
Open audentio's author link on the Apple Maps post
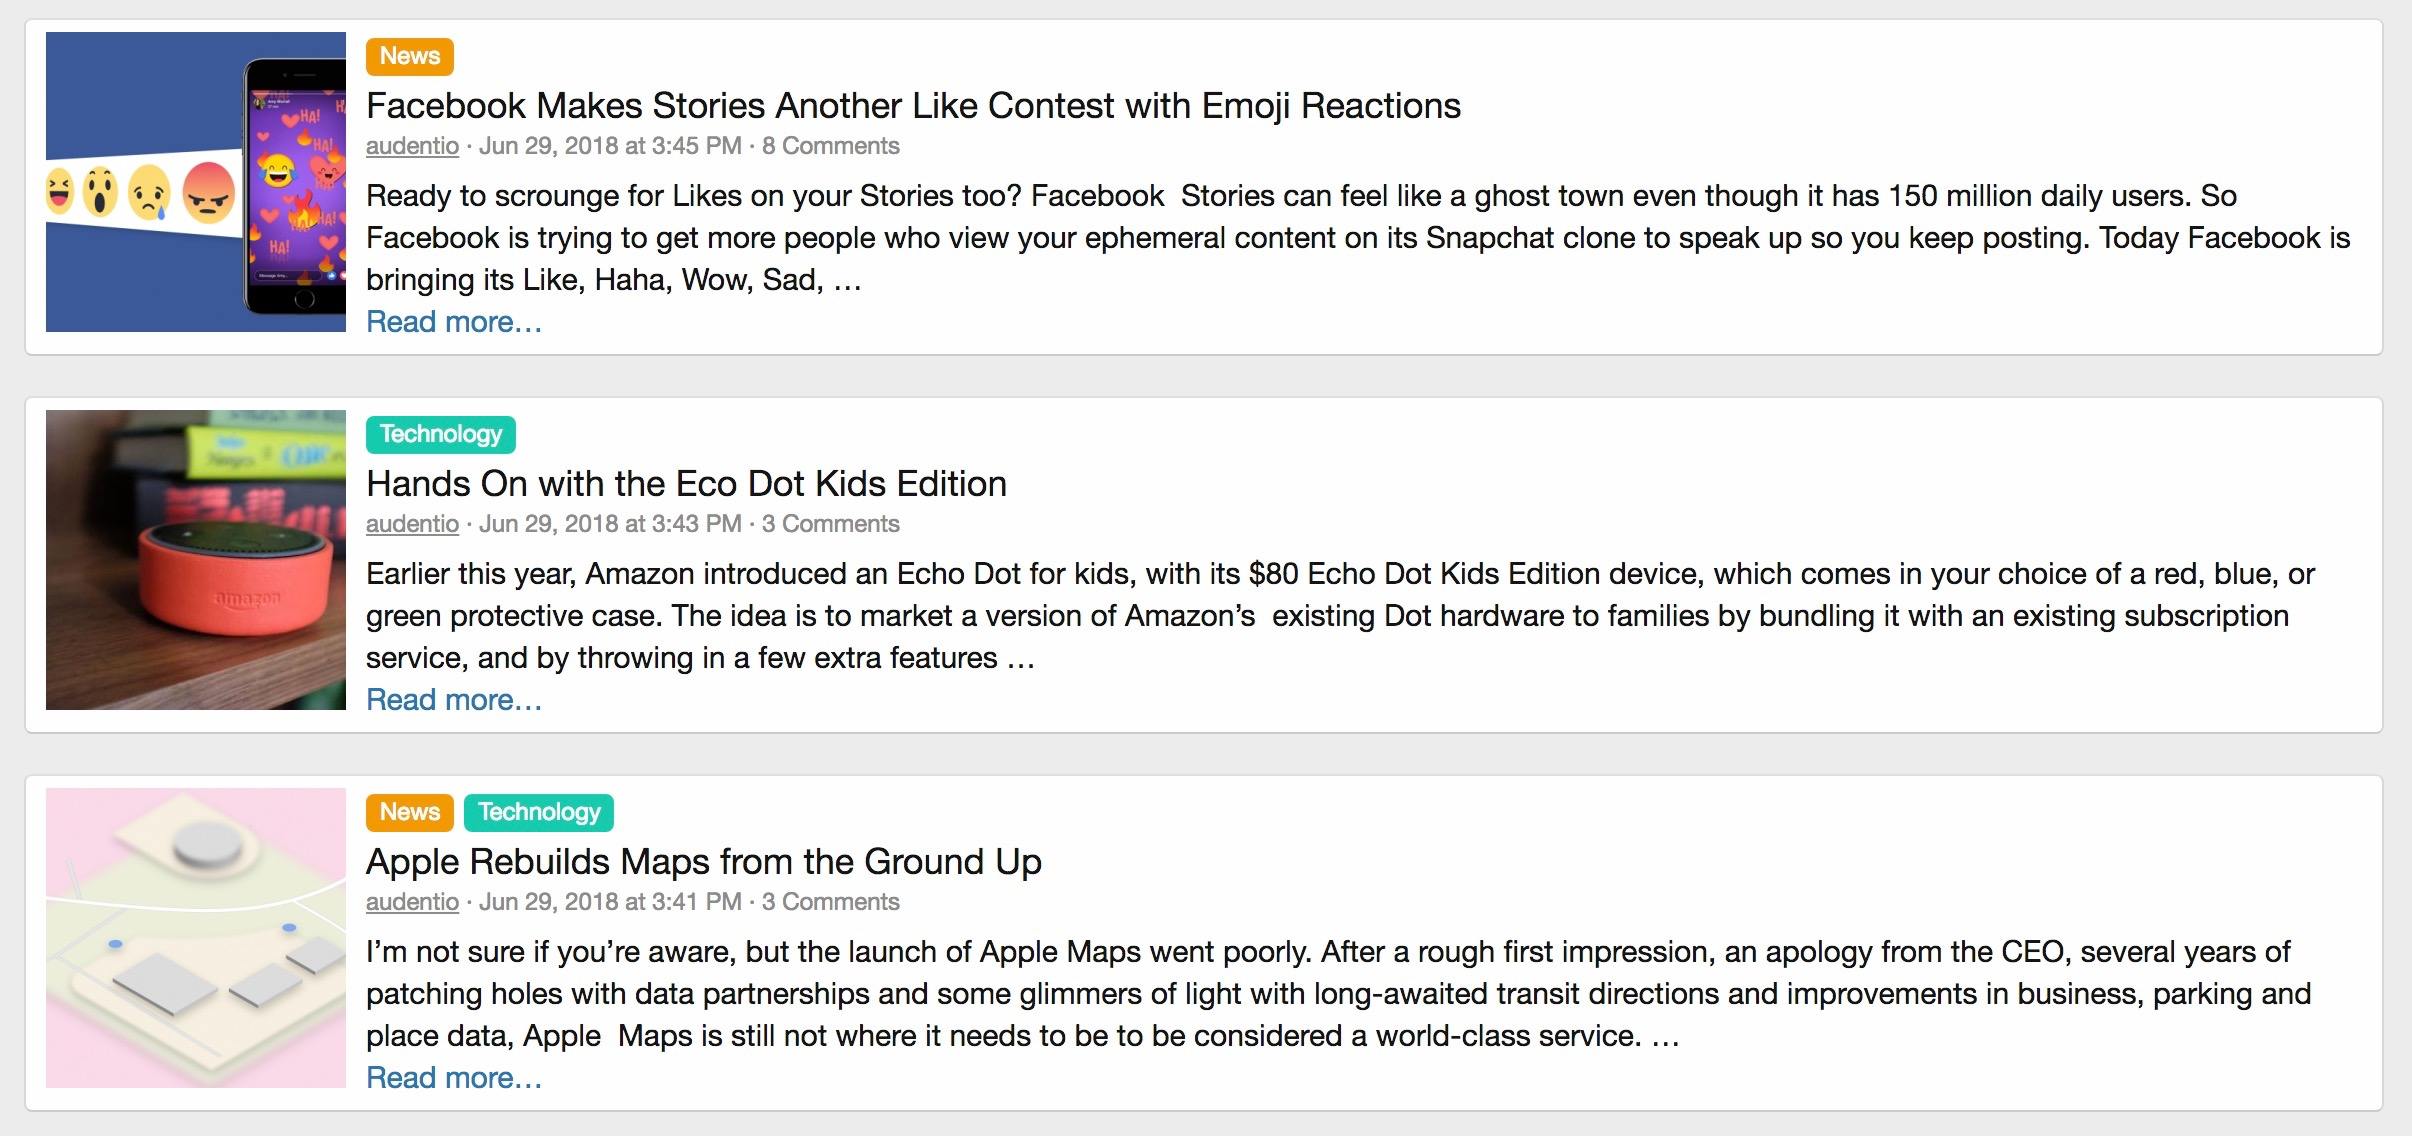point(412,902)
